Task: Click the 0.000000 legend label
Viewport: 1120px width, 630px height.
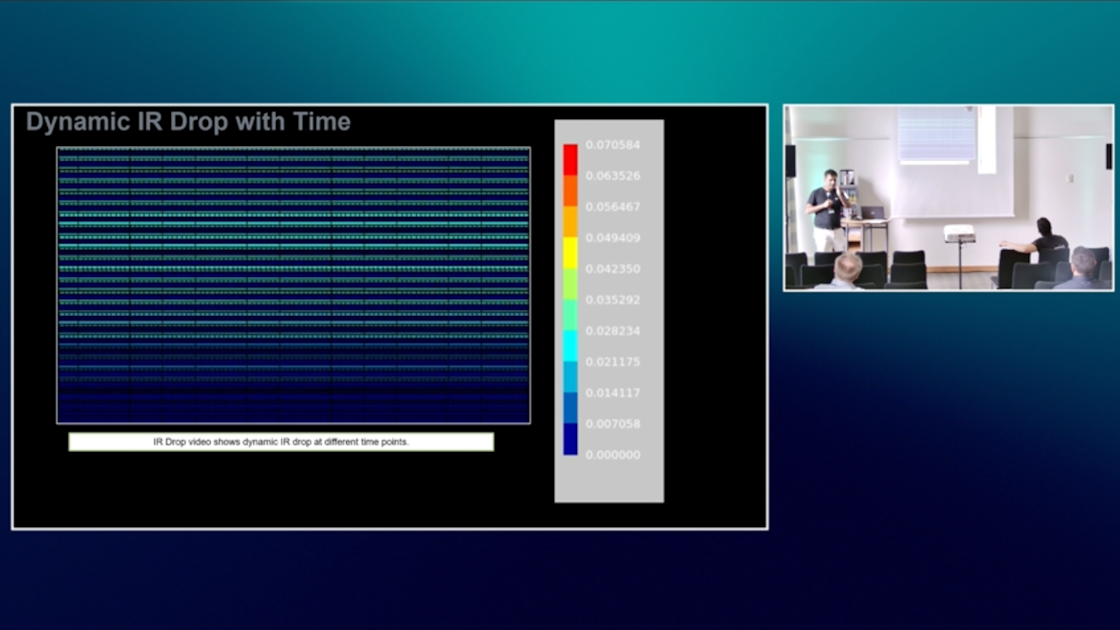Action: point(611,454)
